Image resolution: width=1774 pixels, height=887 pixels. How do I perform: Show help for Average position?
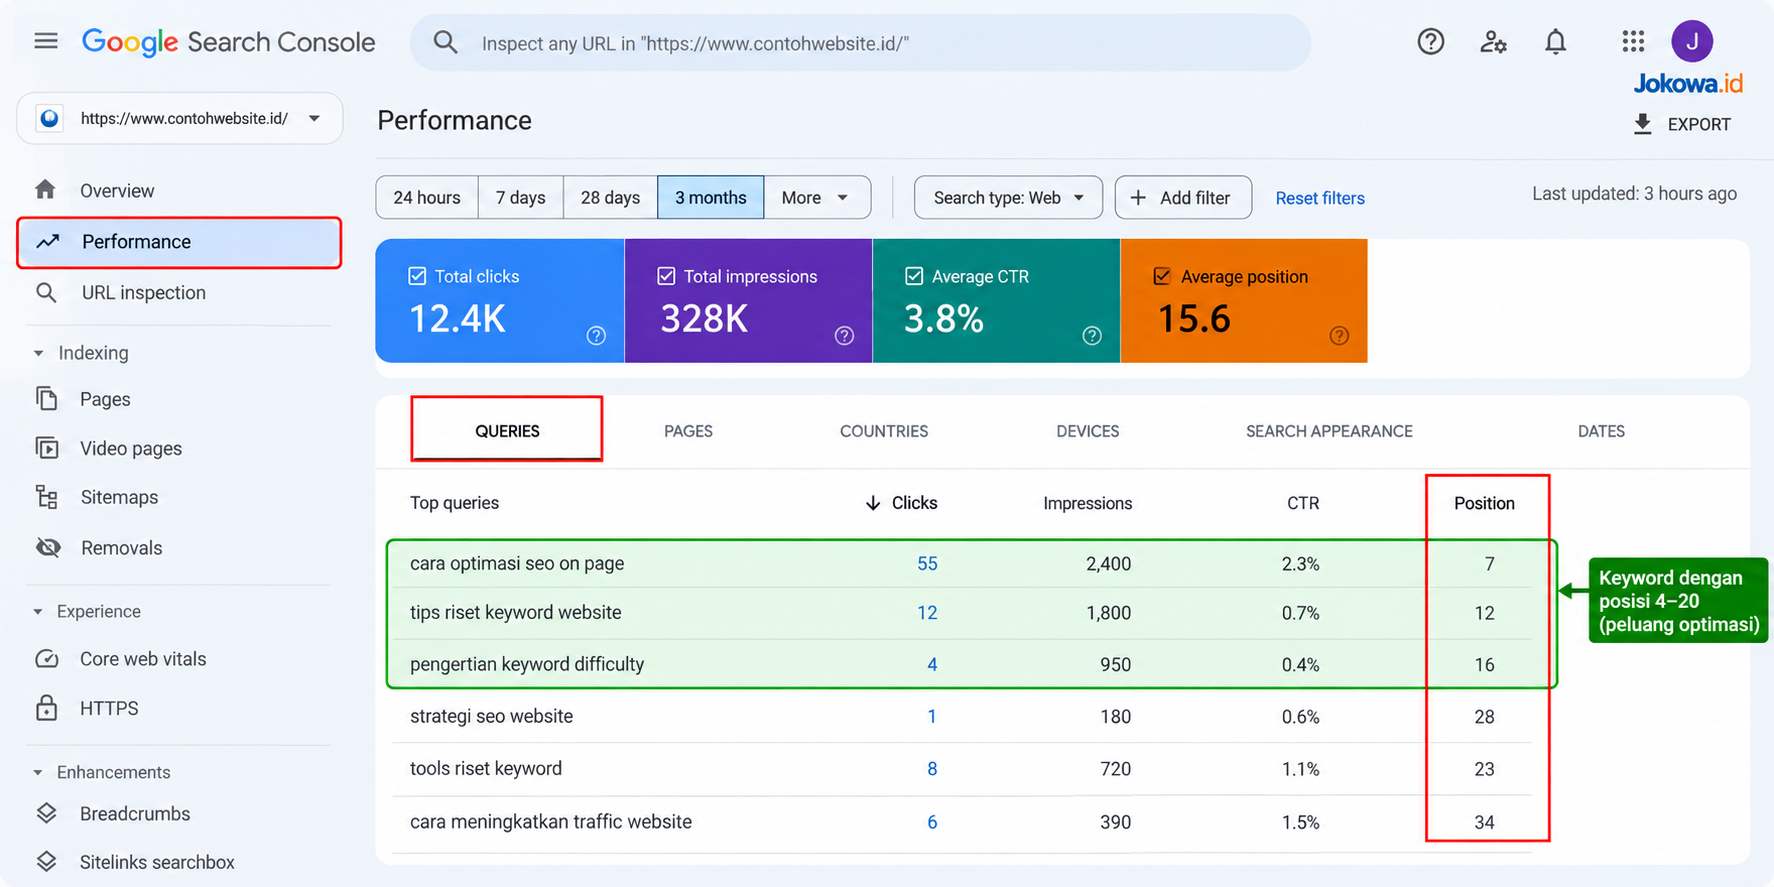[1339, 336]
